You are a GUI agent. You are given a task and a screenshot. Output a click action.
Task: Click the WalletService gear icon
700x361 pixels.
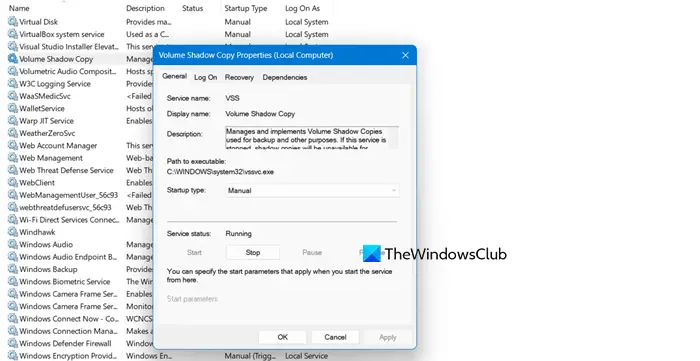(x=12, y=108)
